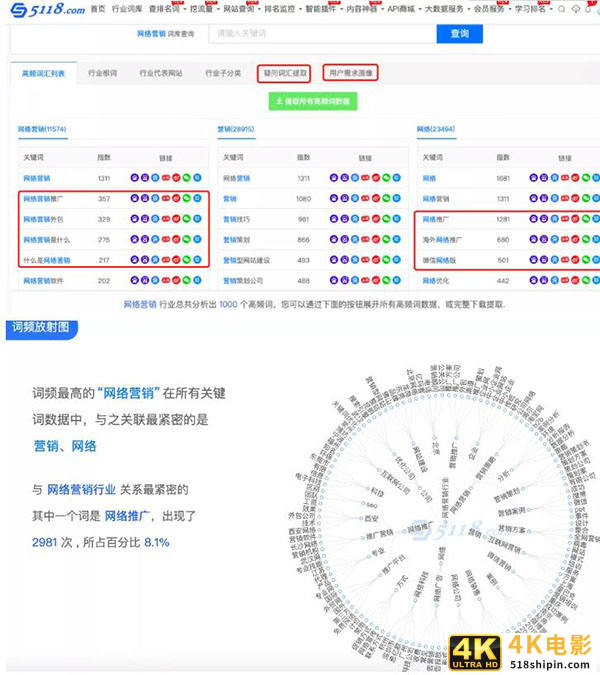Click green WeChat icon in 营销技巧 row
This screenshot has width=600, height=675.
click(x=386, y=219)
